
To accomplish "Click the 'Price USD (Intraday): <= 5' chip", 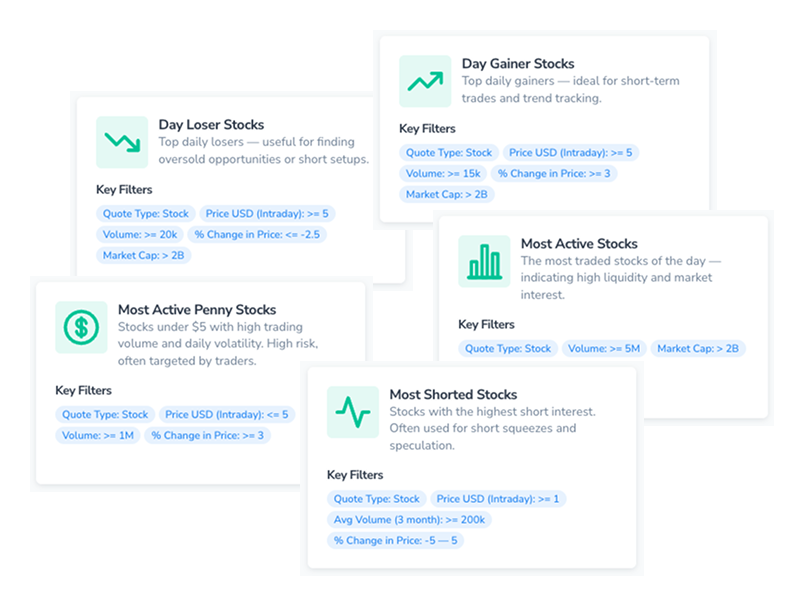I will 226,414.
